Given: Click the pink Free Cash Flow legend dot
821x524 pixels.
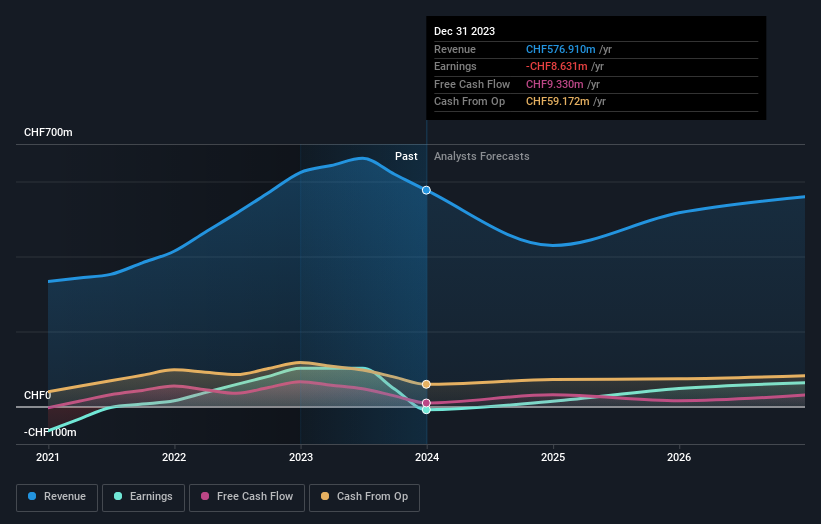Looking at the screenshot, I should point(205,496).
